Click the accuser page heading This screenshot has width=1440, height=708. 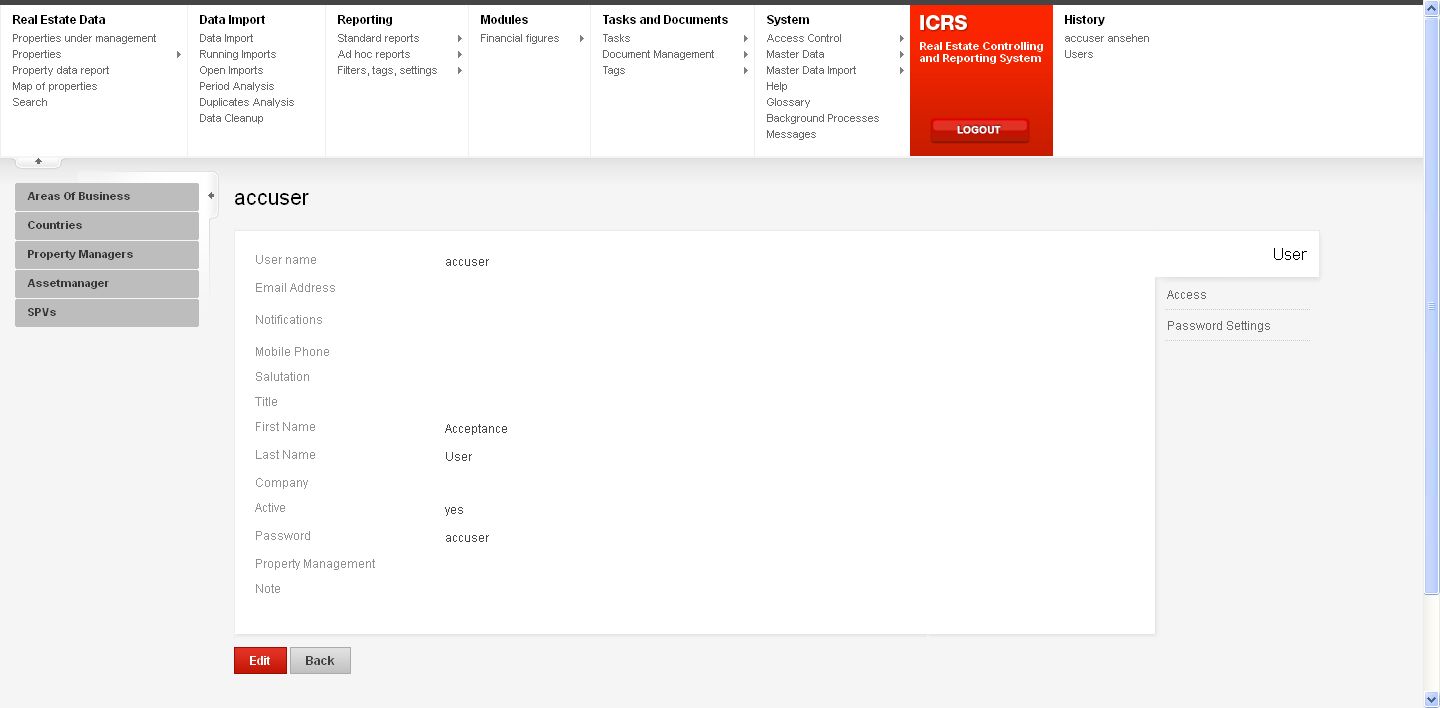coord(271,198)
